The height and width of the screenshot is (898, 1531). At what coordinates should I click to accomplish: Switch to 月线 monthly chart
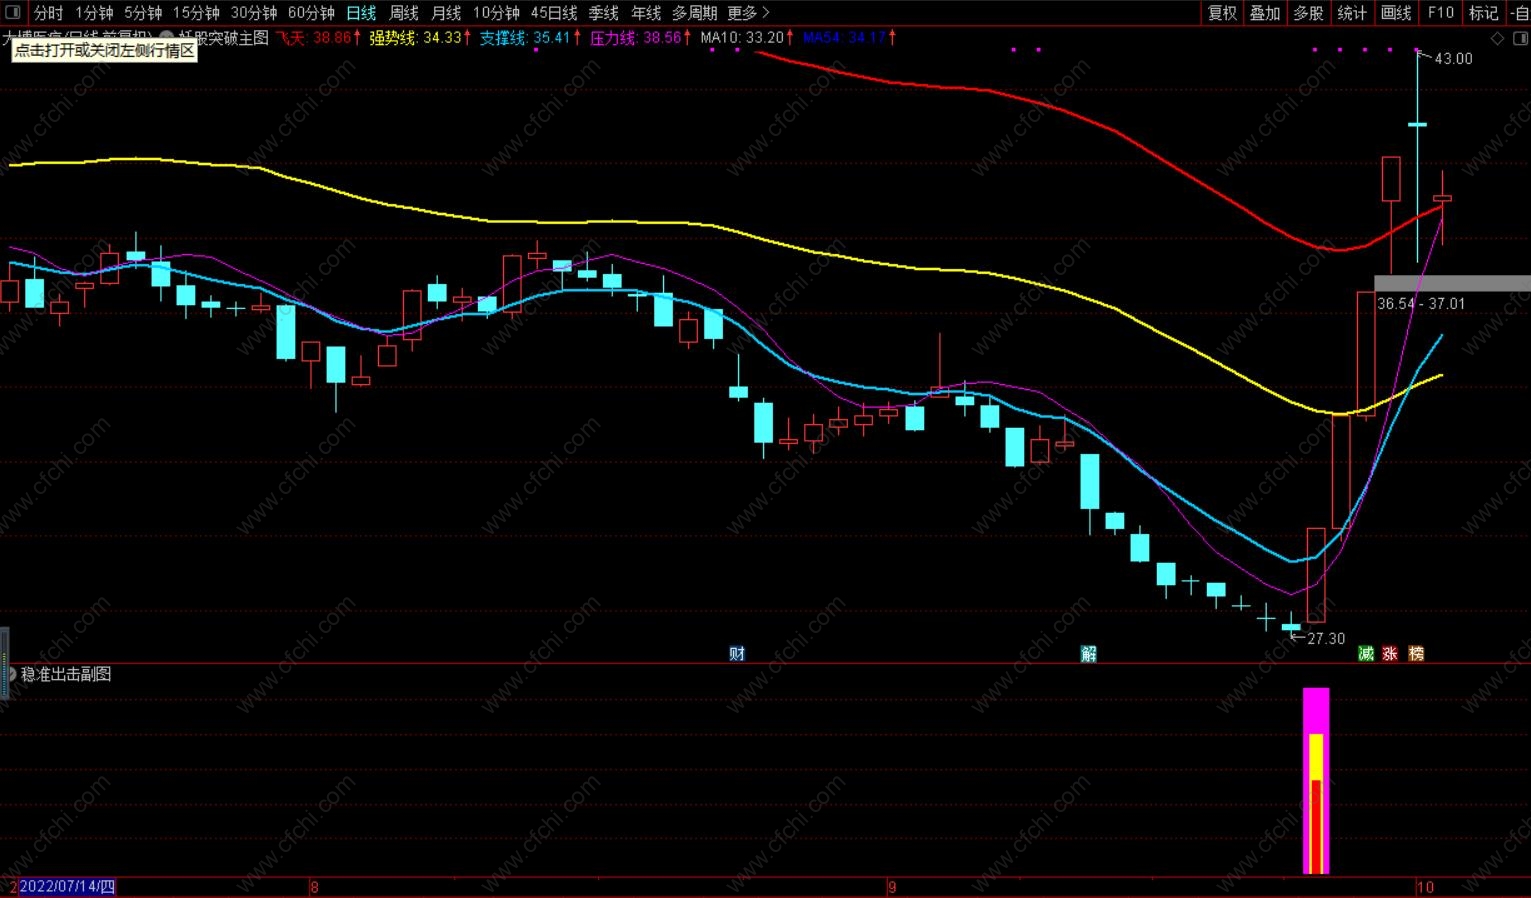pos(446,13)
